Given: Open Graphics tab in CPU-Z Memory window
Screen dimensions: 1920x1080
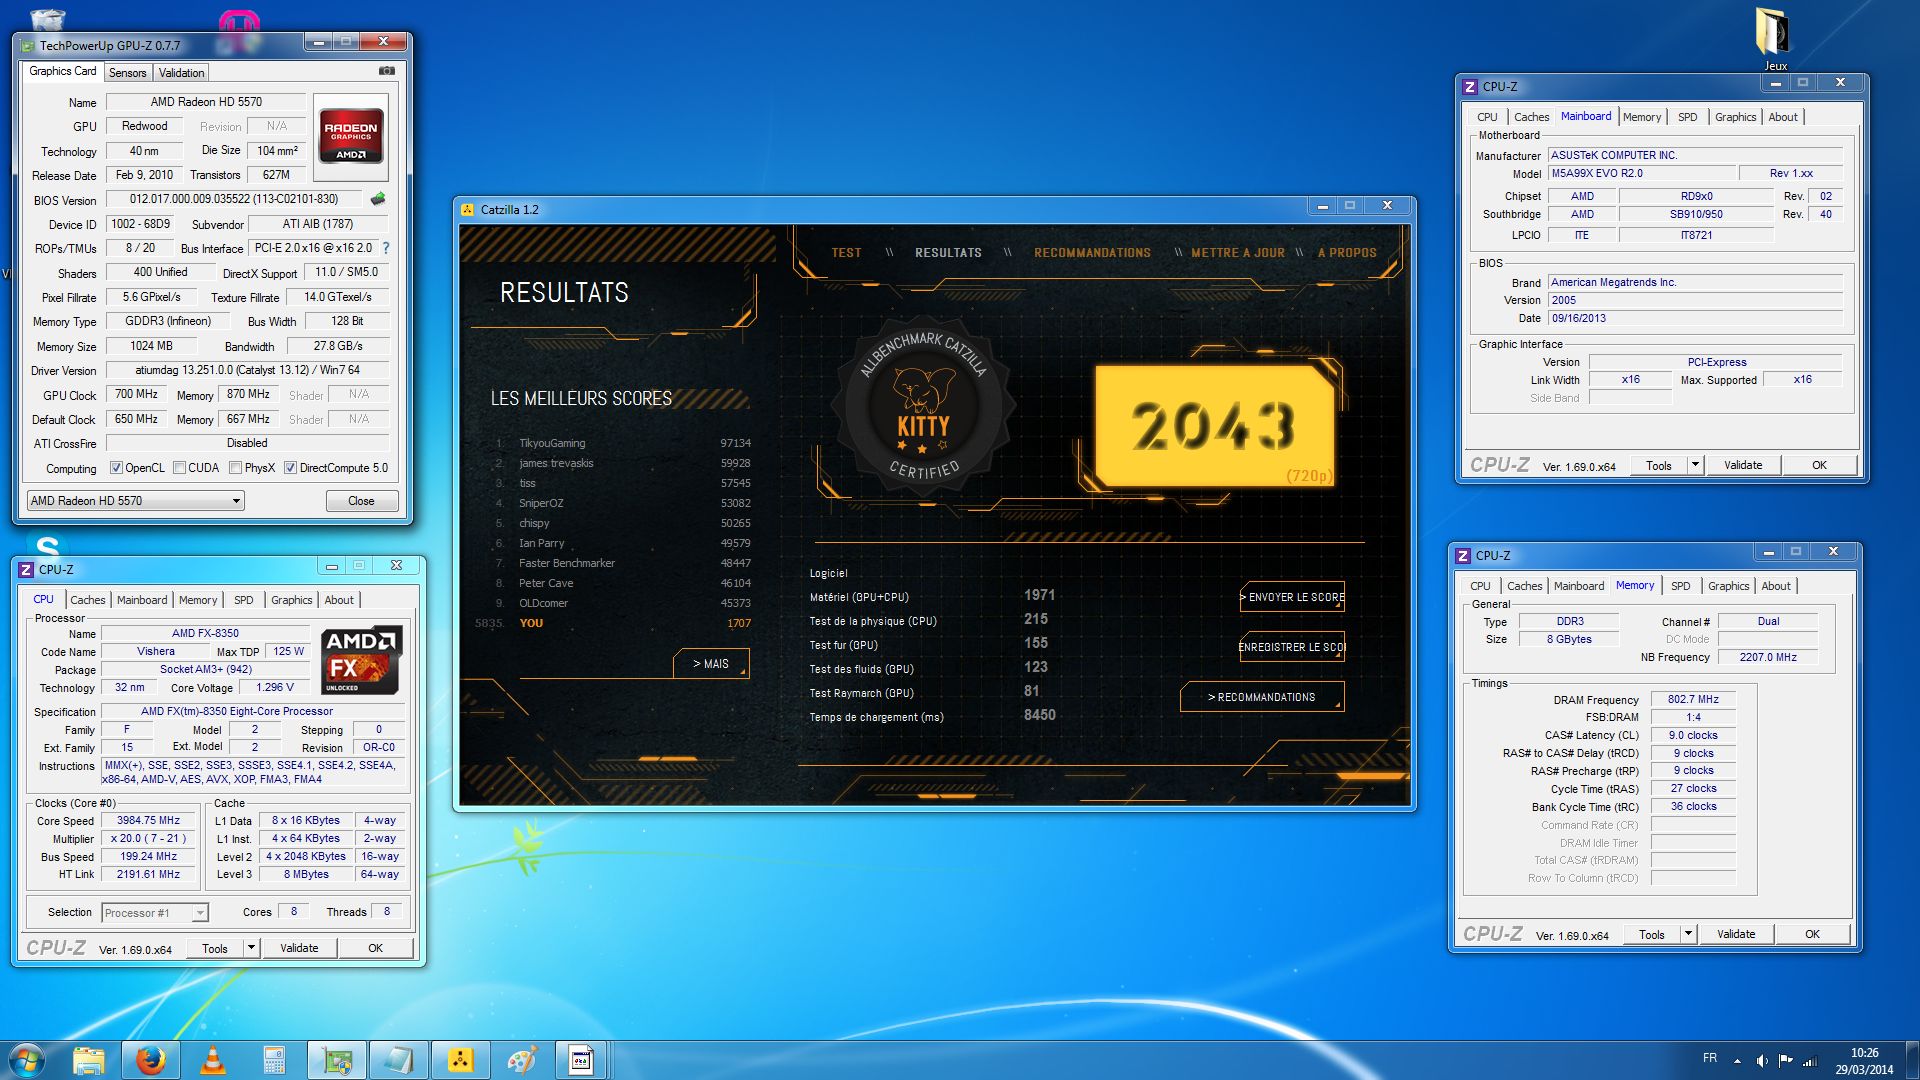Looking at the screenshot, I should [1729, 586].
